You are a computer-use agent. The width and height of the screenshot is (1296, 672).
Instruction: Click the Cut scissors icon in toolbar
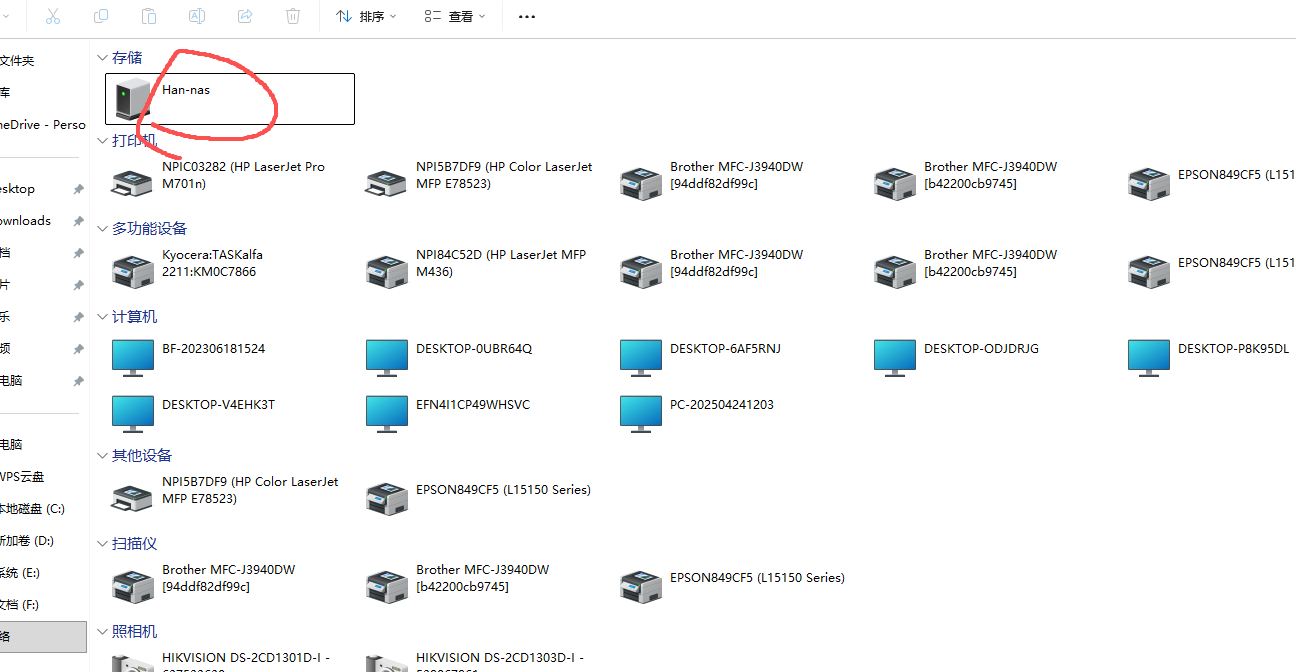coord(53,16)
